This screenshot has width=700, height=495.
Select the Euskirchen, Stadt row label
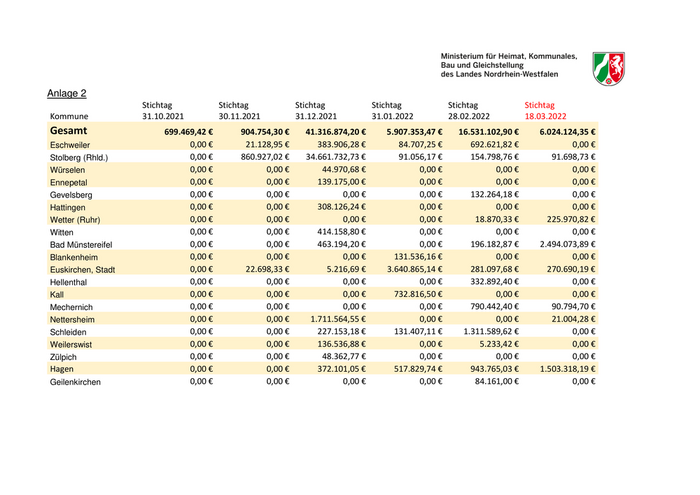click(x=83, y=269)
